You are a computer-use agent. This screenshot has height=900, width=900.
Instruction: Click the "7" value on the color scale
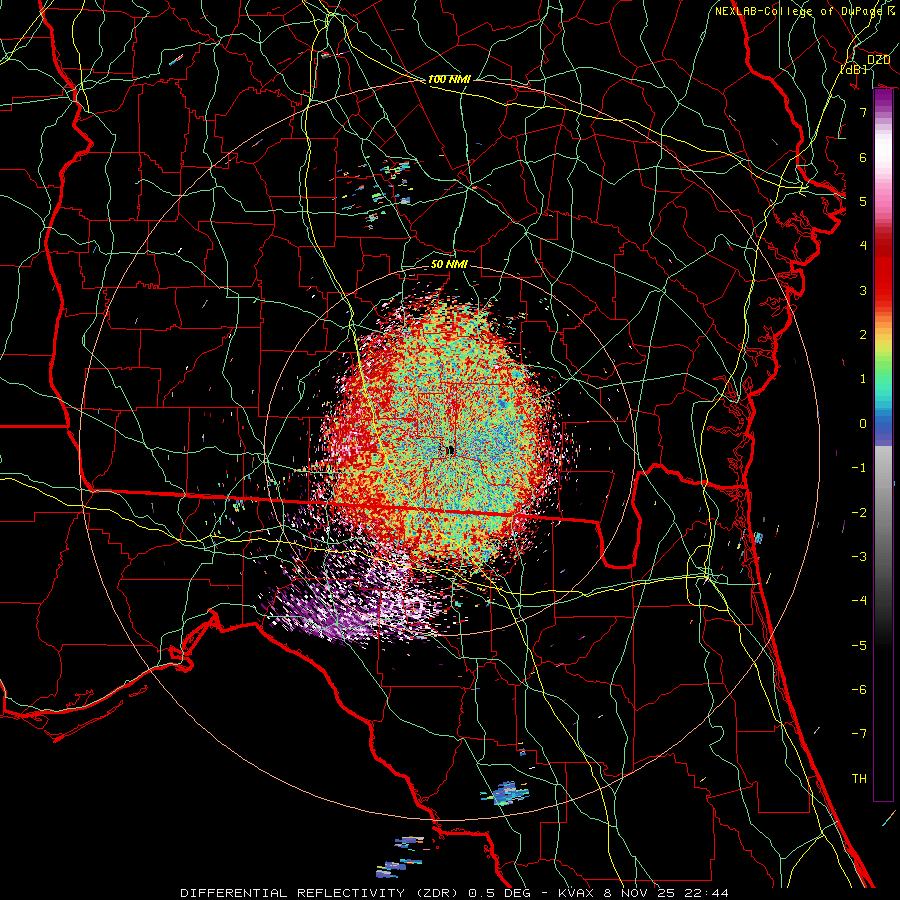pos(863,112)
